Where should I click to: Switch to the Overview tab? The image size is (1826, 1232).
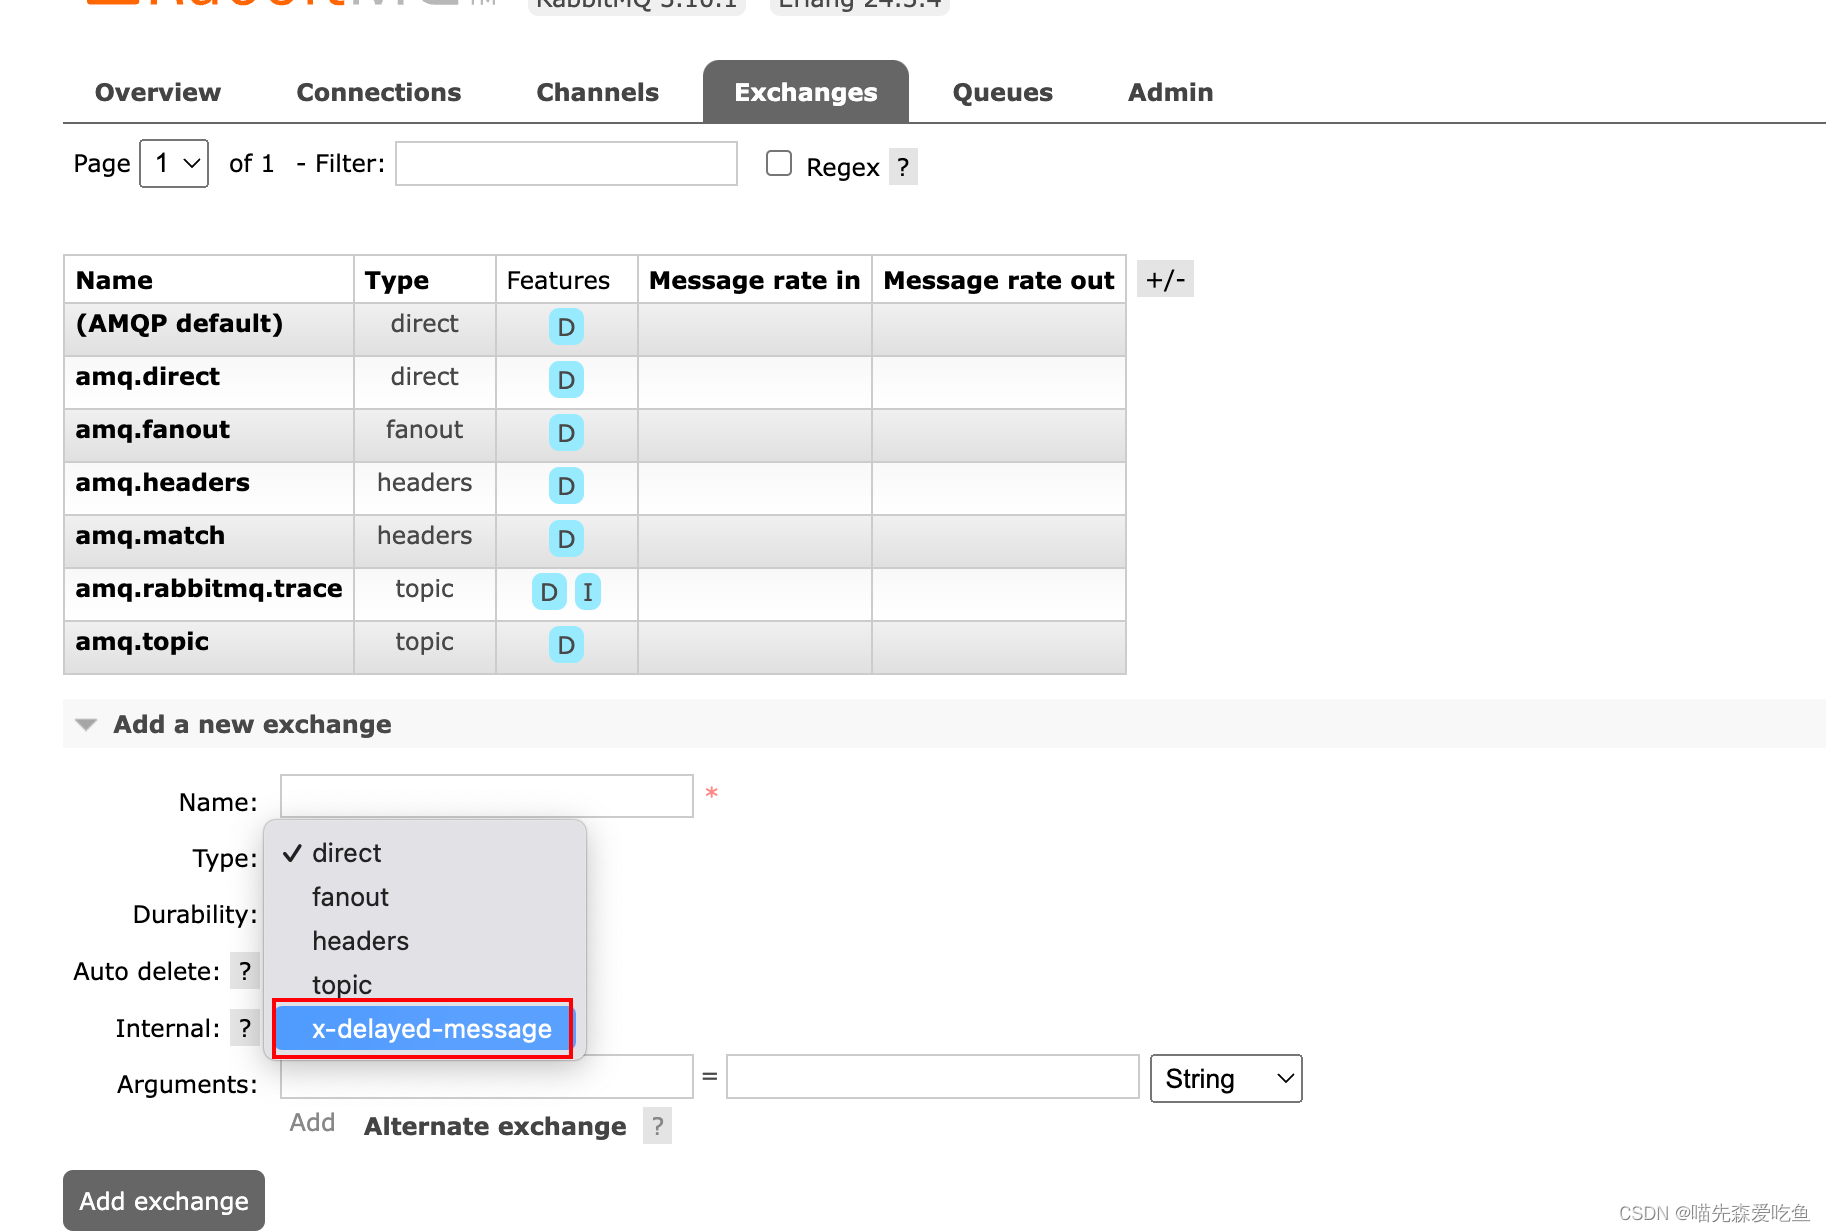pos(157,92)
